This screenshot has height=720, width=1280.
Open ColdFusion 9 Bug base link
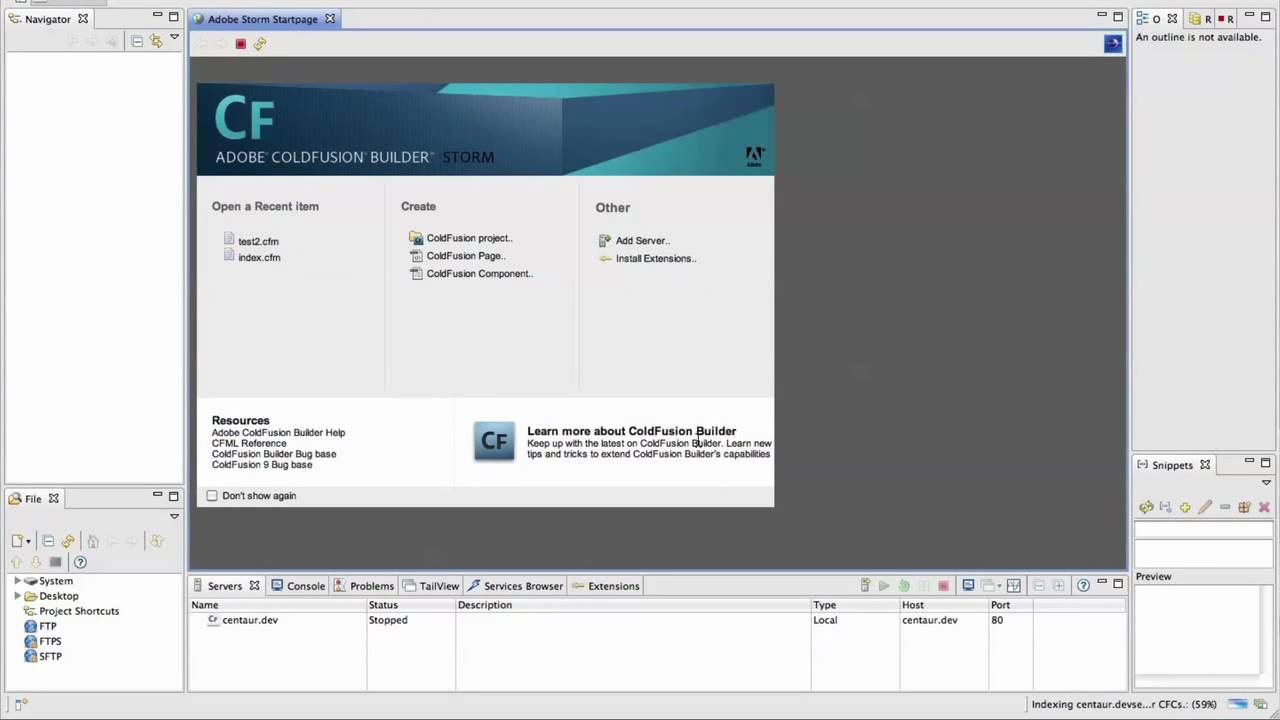point(262,465)
